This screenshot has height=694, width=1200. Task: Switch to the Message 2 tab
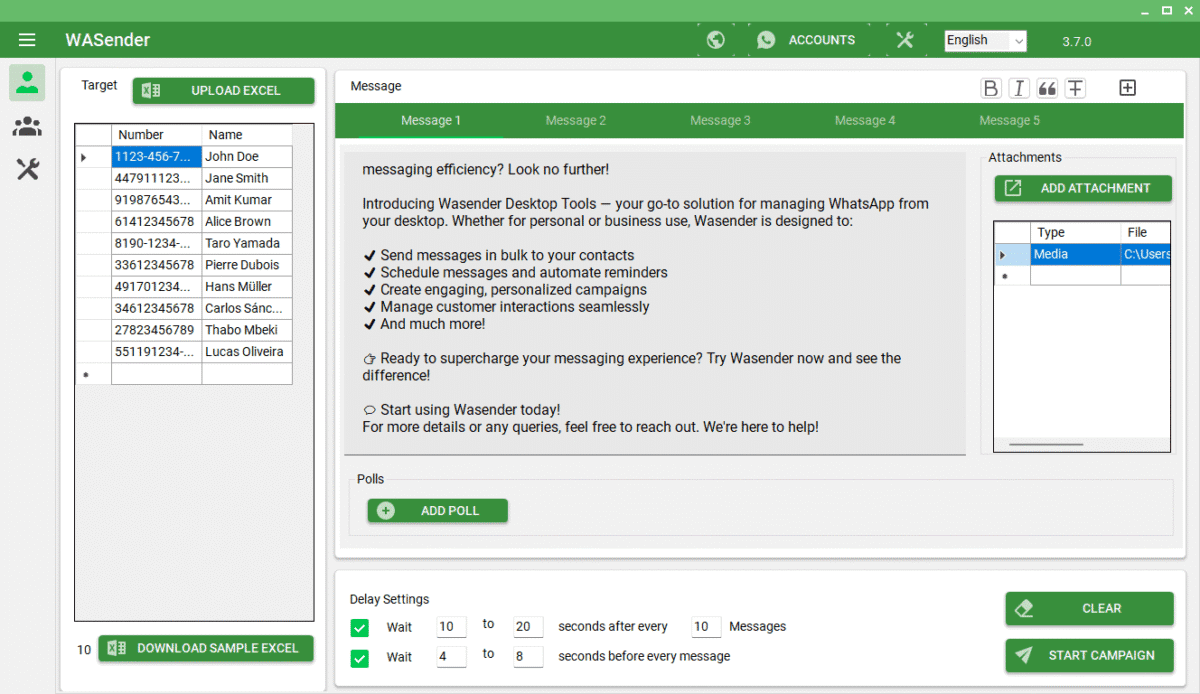575,119
